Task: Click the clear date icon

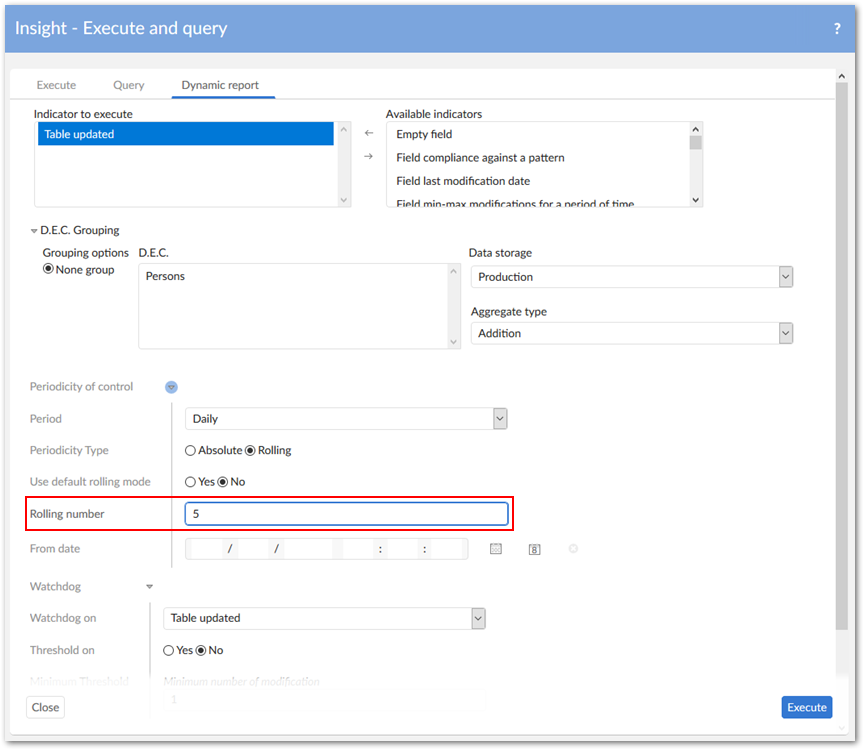Action: click(573, 548)
